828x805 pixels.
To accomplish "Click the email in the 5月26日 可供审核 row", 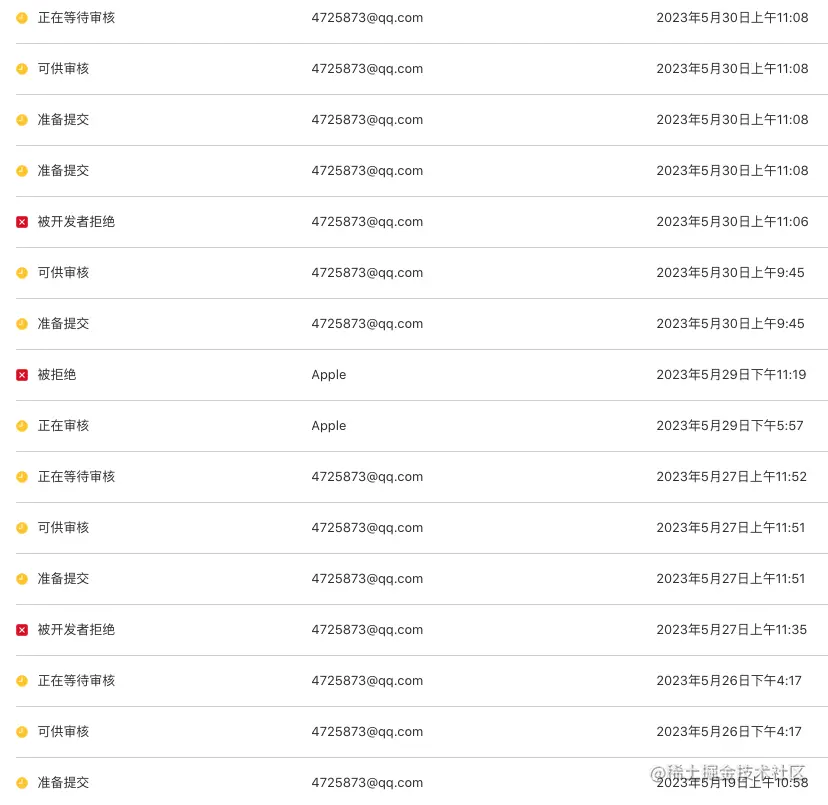I will pos(367,732).
